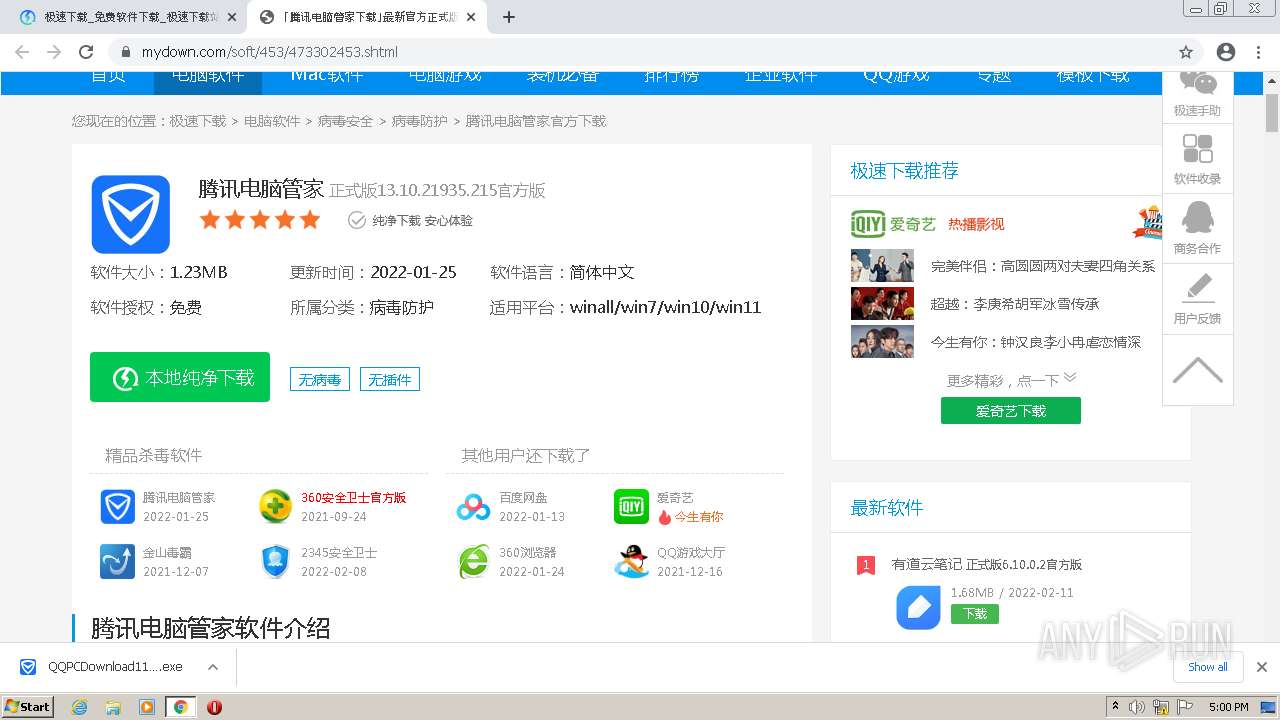Open 超越：李庚希胡军冰雪传承 link

point(1015,304)
